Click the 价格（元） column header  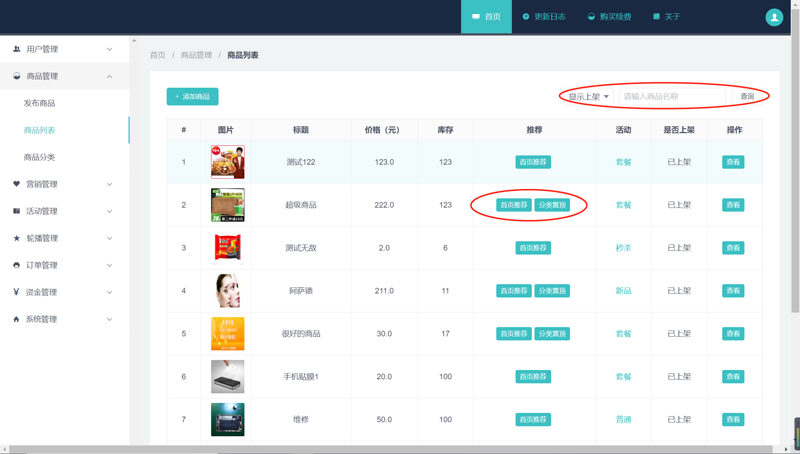coord(384,130)
